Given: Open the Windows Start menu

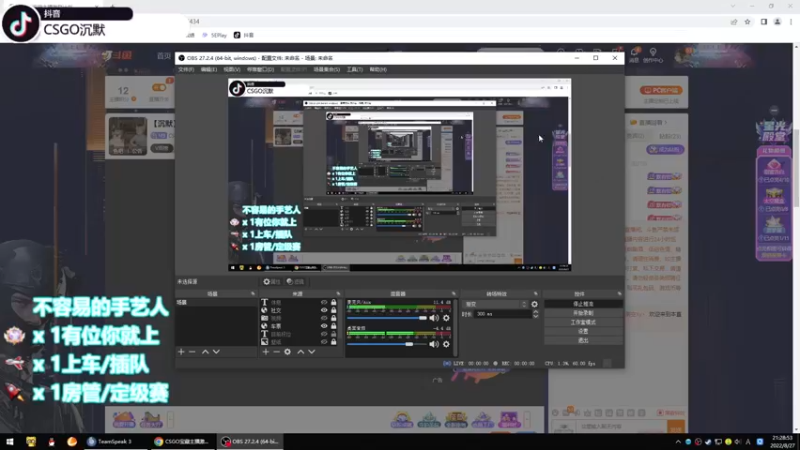Looking at the screenshot, I should (x=10, y=441).
